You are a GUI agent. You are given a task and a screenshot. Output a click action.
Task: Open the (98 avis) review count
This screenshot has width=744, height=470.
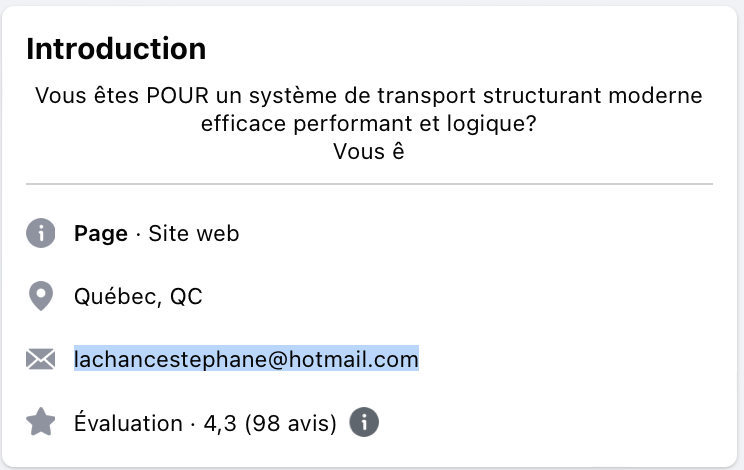(x=290, y=423)
